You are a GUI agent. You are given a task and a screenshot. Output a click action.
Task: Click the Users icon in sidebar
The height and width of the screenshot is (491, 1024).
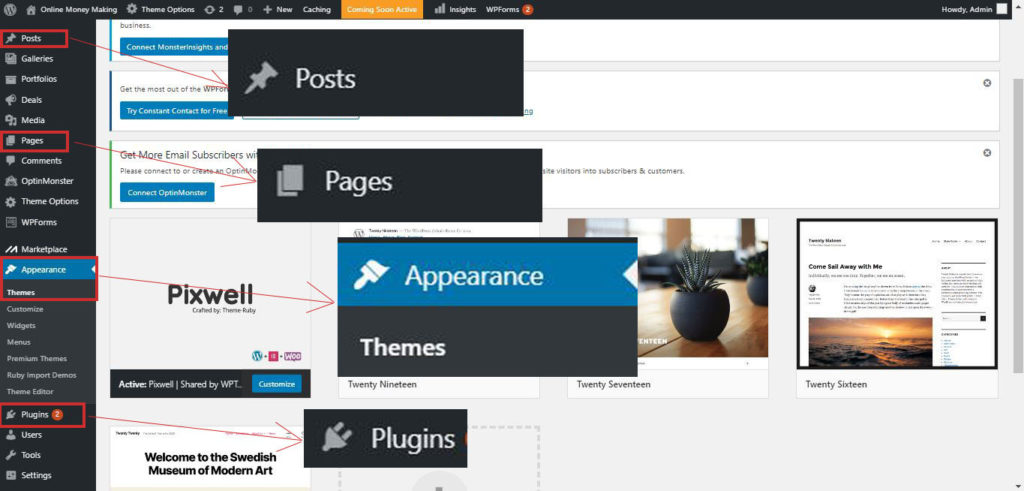(x=11, y=435)
